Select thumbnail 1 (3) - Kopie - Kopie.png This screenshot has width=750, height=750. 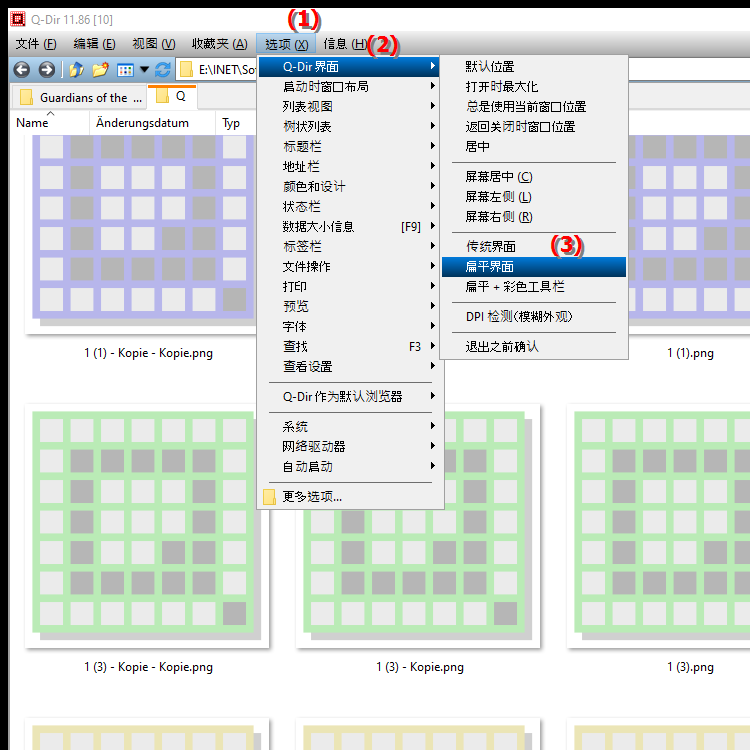tap(147, 526)
